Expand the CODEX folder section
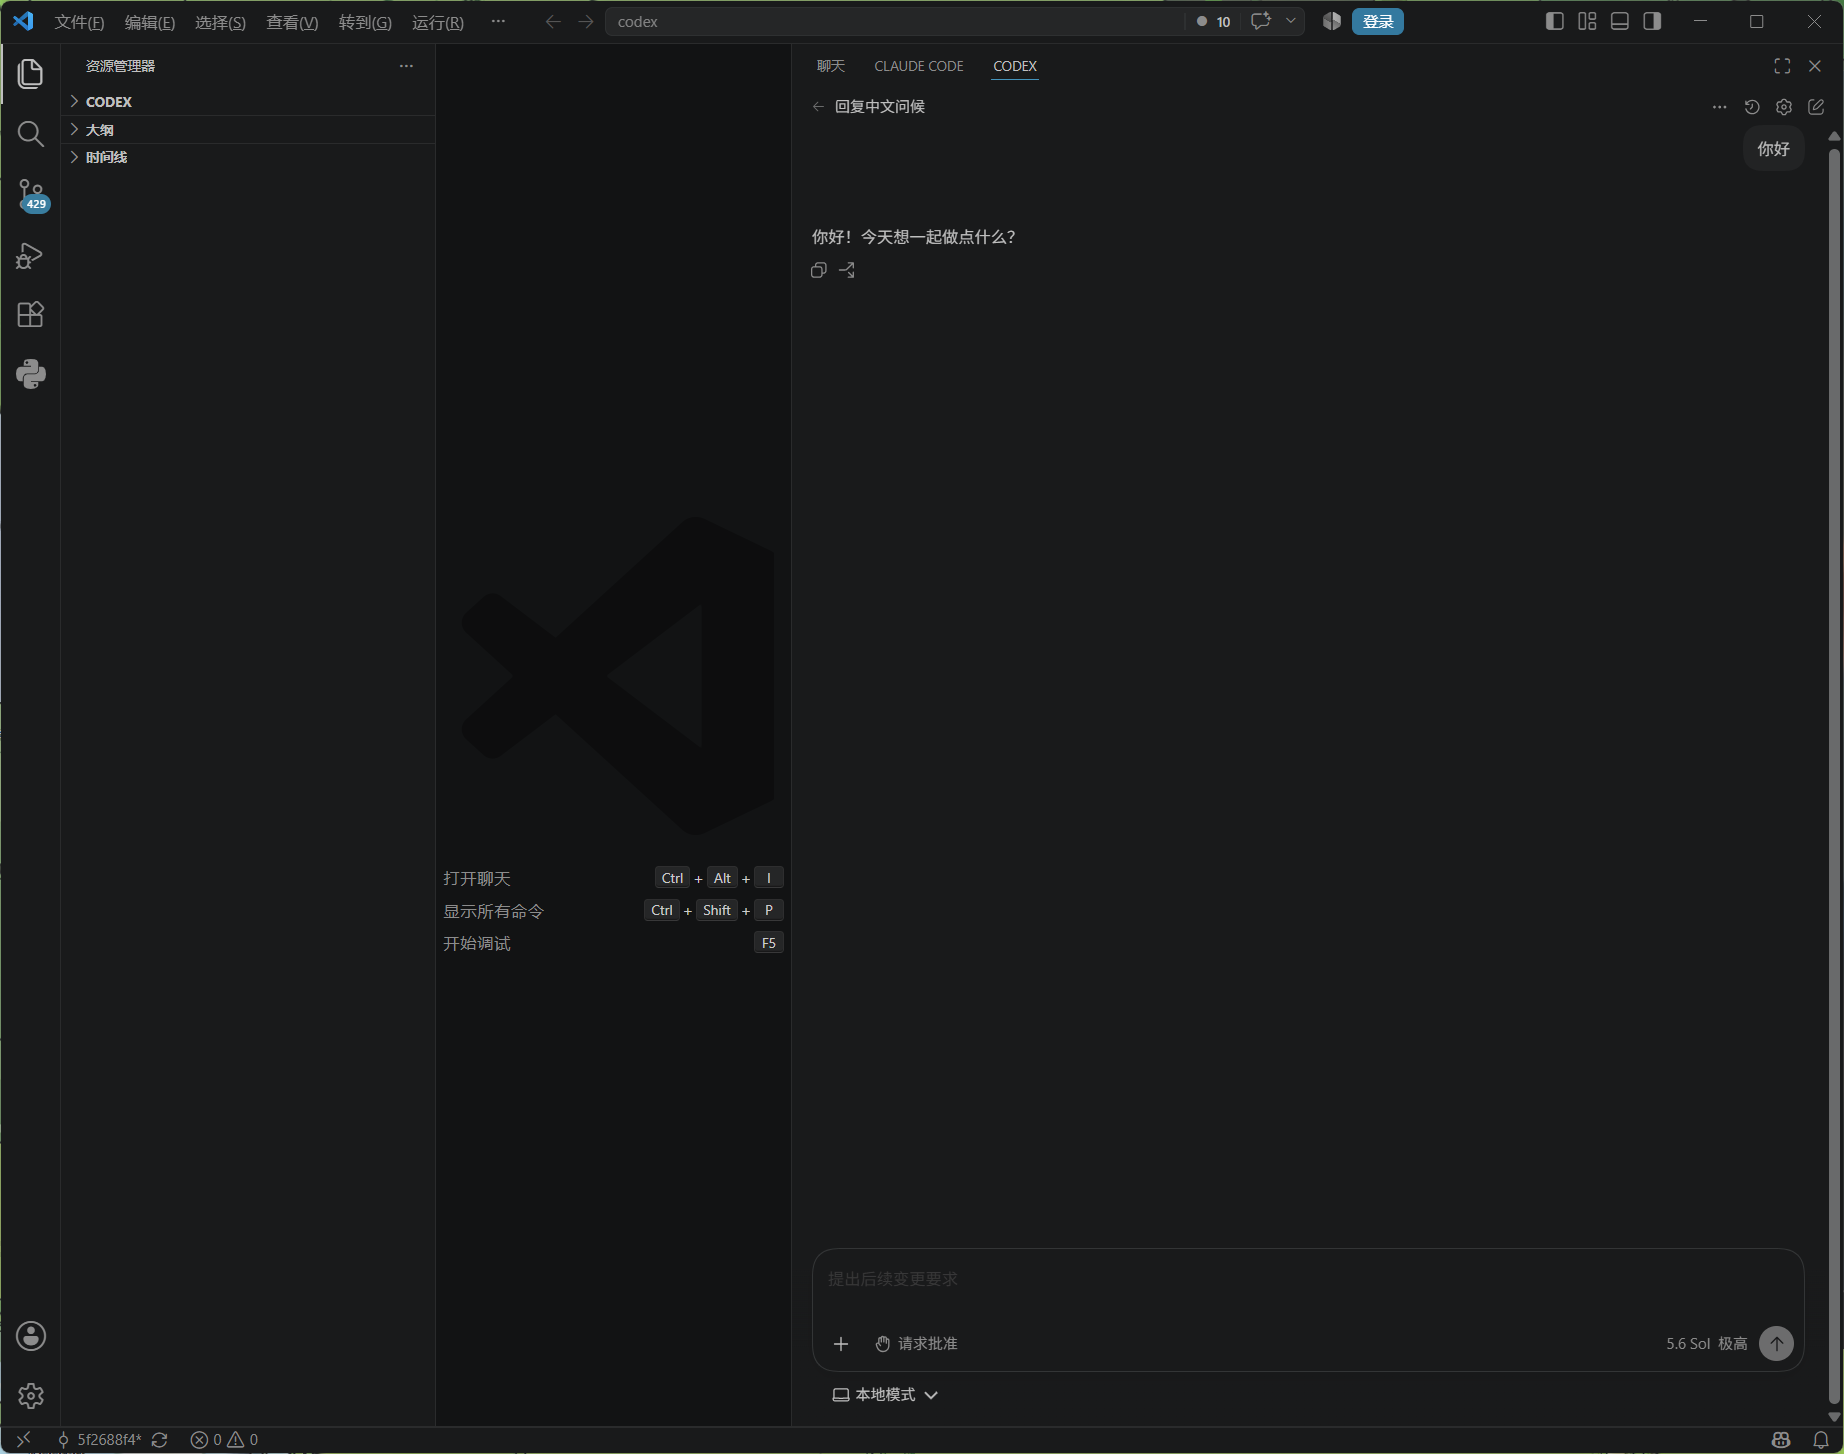Viewport: 1844px width, 1454px height. coord(248,102)
